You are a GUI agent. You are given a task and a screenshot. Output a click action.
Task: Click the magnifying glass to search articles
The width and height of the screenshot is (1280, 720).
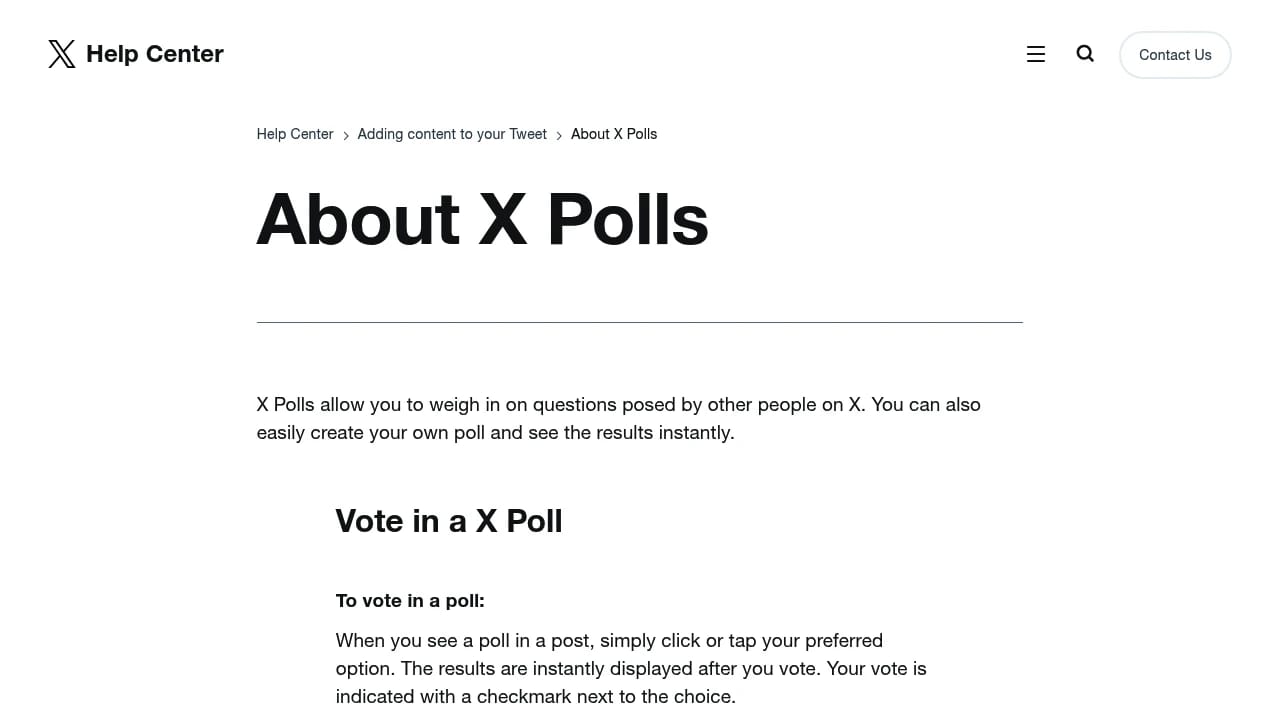pos(1084,53)
